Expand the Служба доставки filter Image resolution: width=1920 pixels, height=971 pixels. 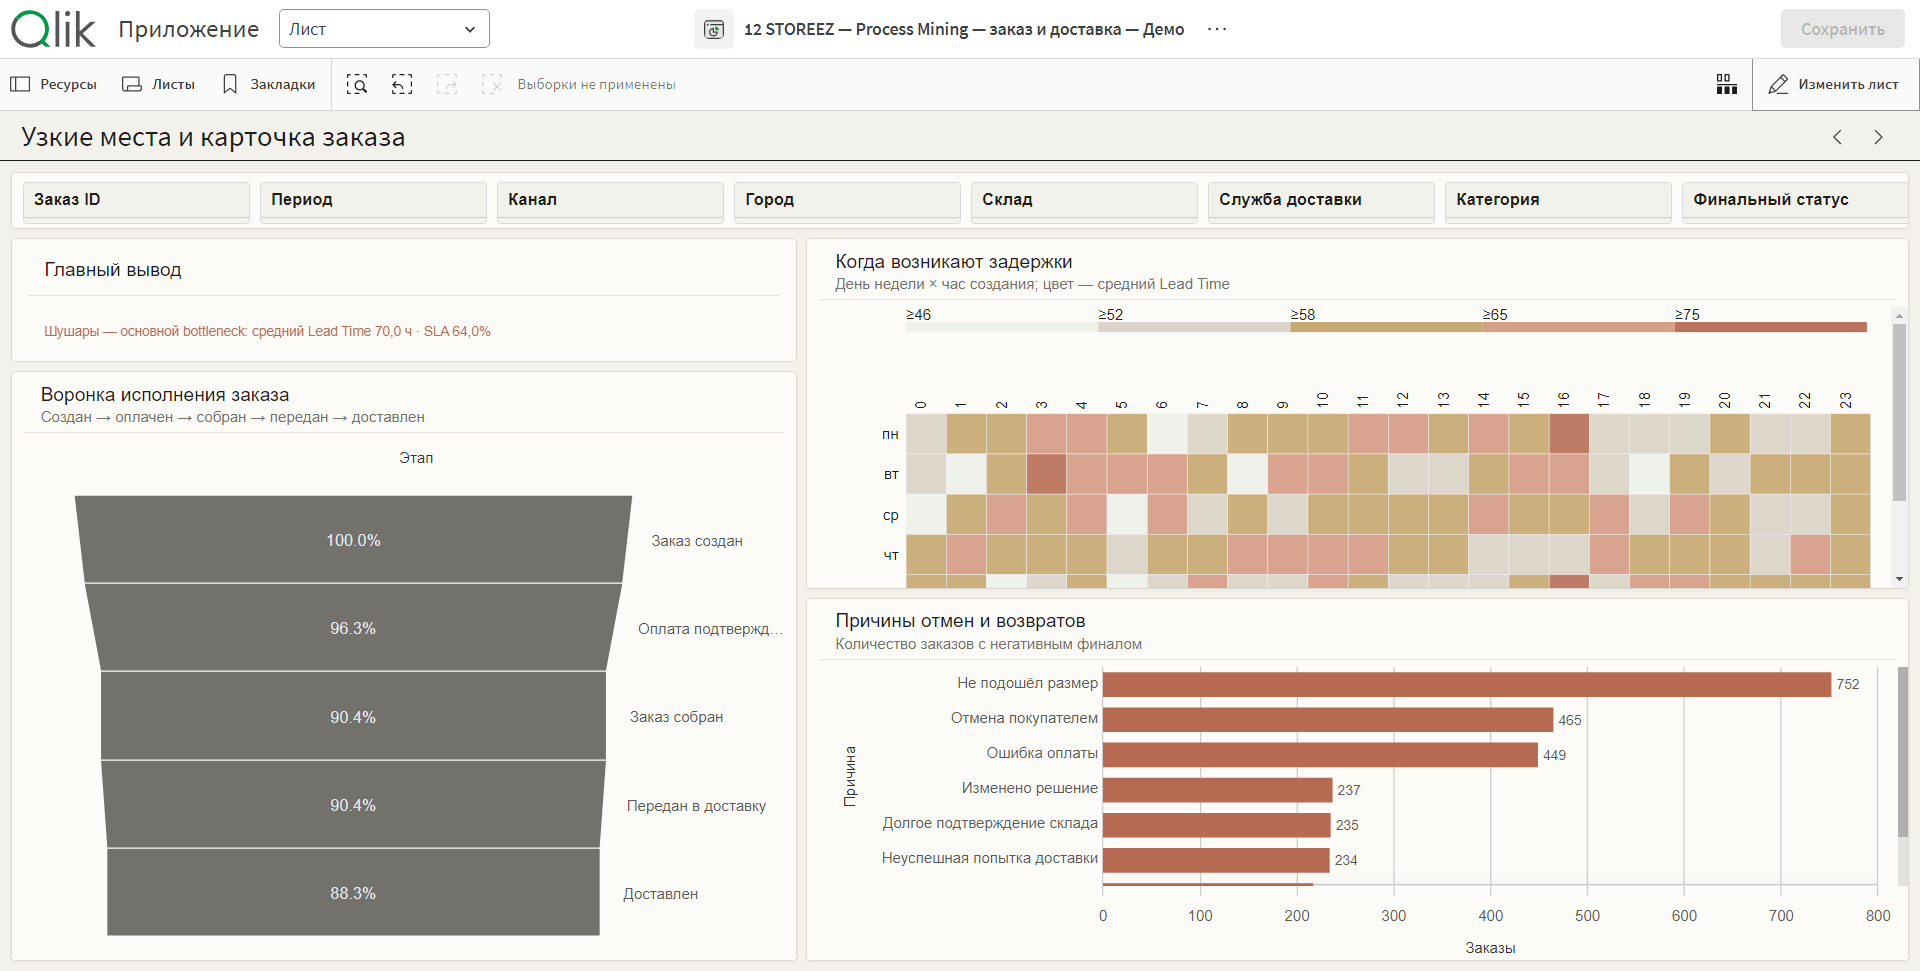point(1321,200)
